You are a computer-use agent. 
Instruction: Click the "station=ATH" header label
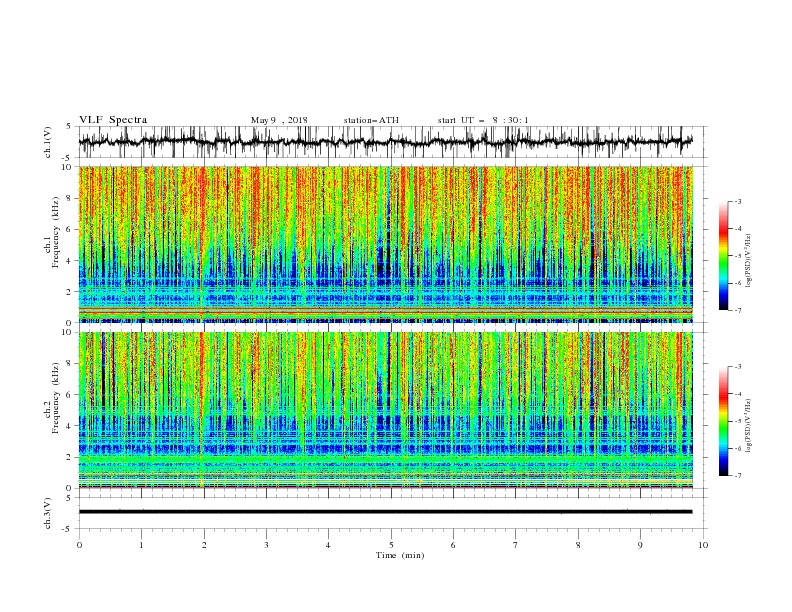tap(371, 120)
